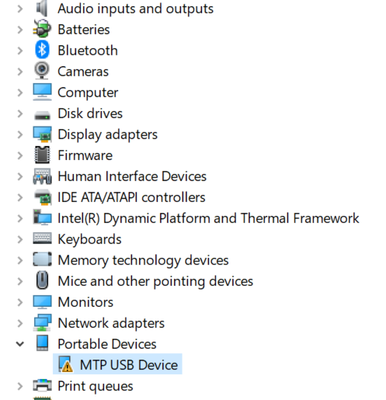Click the Human Interface Devices icon
Image resolution: width=386 pixels, height=400 pixels.
(x=42, y=176)
